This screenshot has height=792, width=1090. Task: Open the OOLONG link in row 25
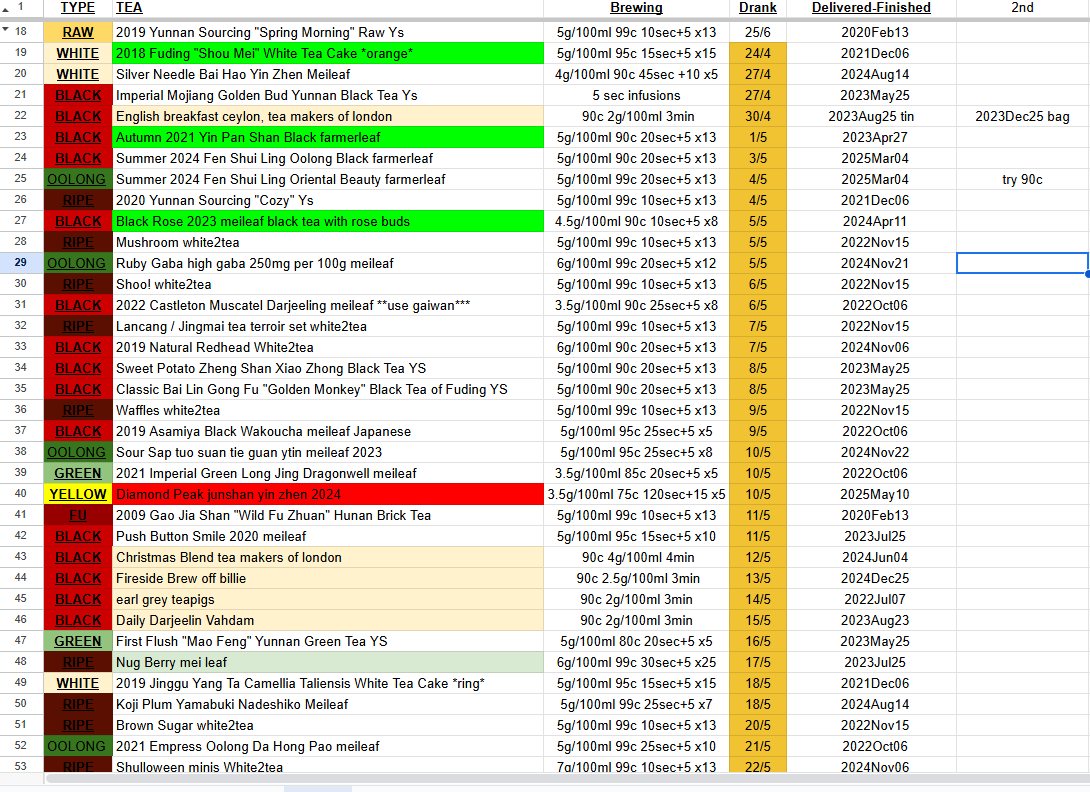tap(76, 179)
